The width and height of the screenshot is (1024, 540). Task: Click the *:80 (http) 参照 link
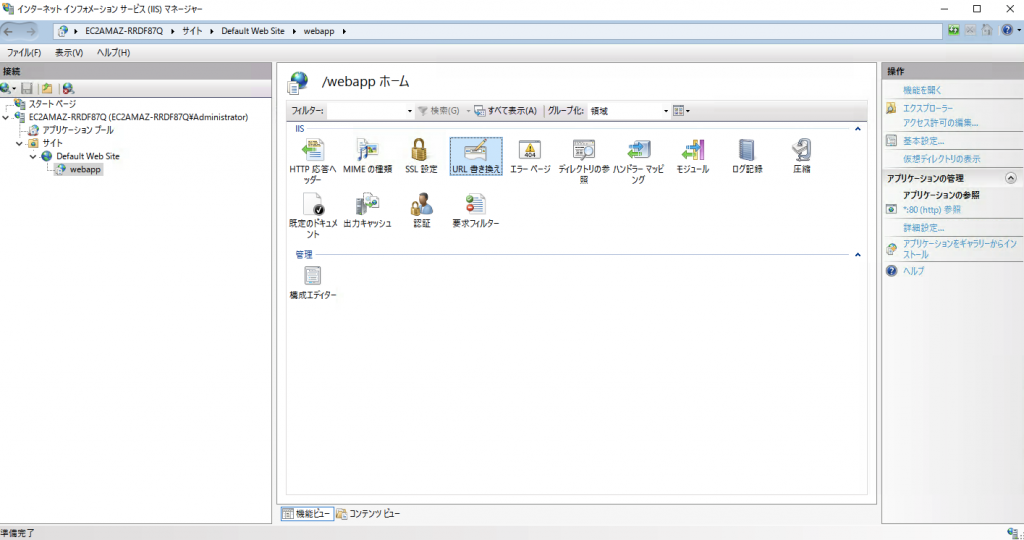click(931, 210)
